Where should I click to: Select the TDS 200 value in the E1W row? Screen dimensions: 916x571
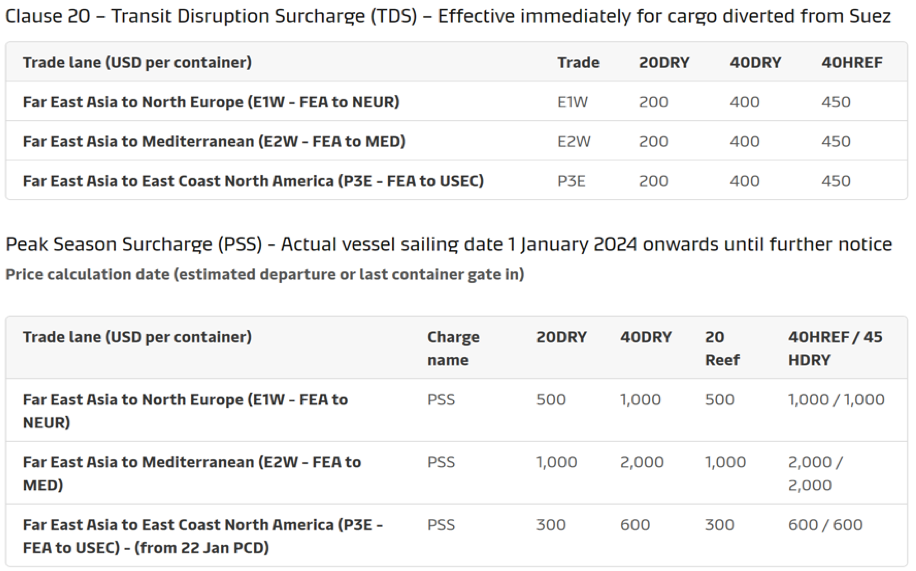(653, 102)
